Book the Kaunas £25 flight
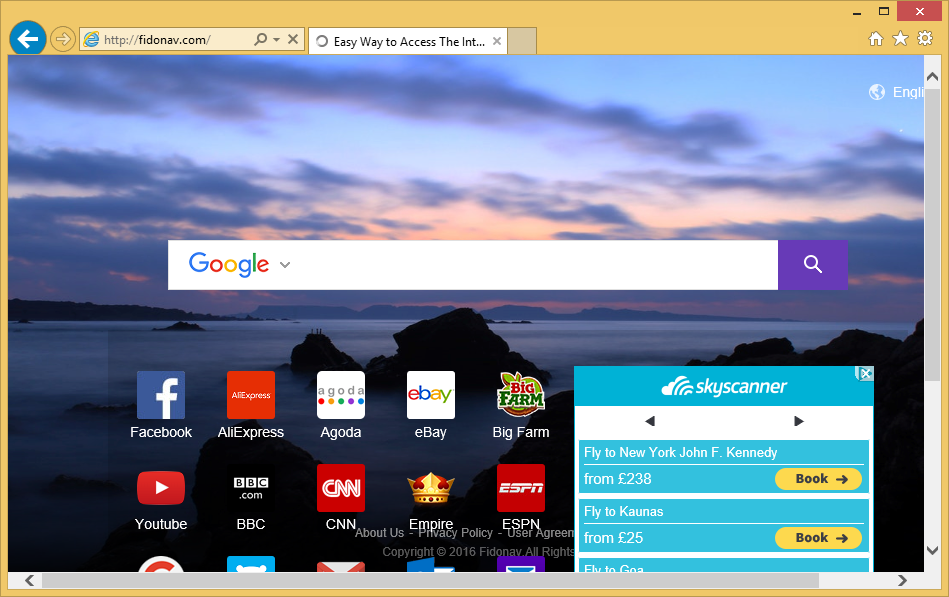 click(x=818, y=538)
